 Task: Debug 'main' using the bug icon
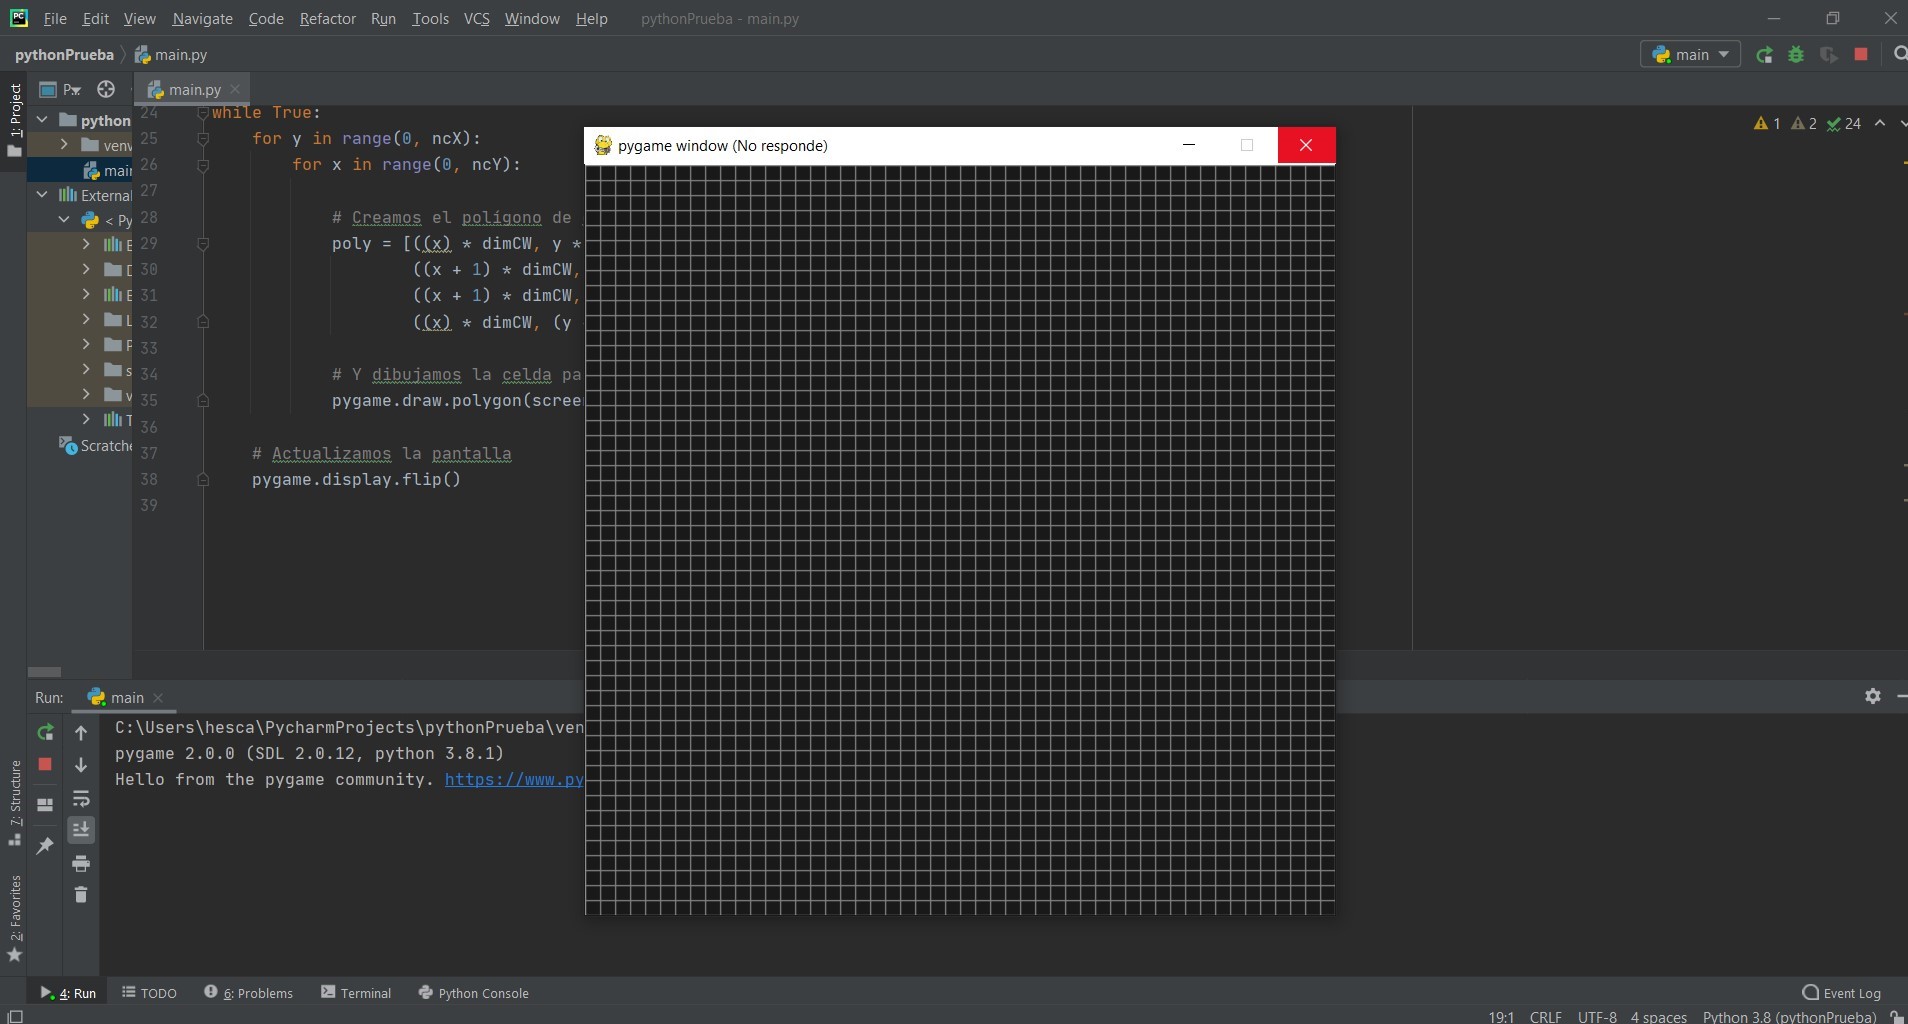tap(1796, 55)
